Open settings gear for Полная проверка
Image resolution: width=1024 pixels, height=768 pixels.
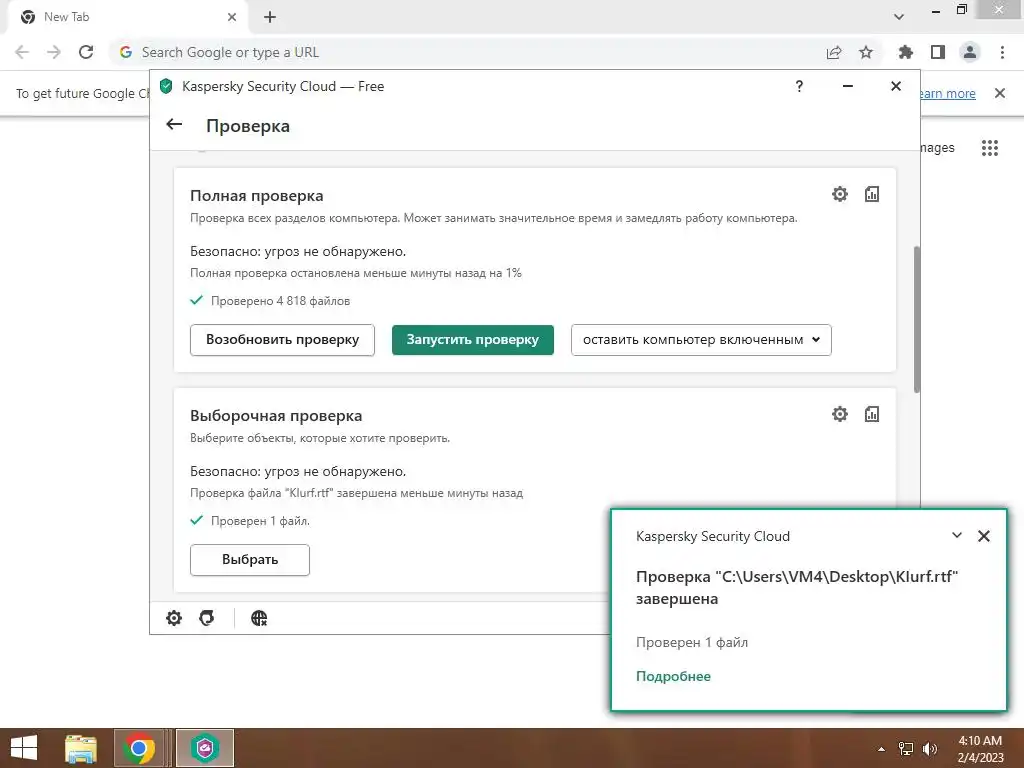839,194
